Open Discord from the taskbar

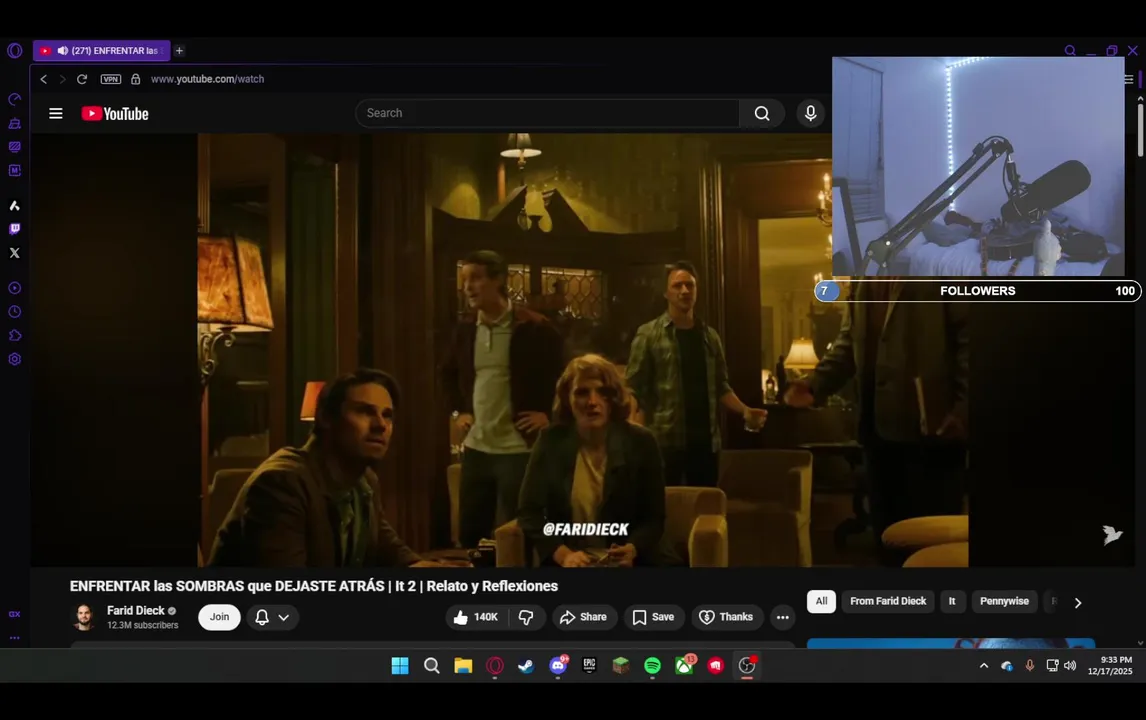[x=558, y=665]
